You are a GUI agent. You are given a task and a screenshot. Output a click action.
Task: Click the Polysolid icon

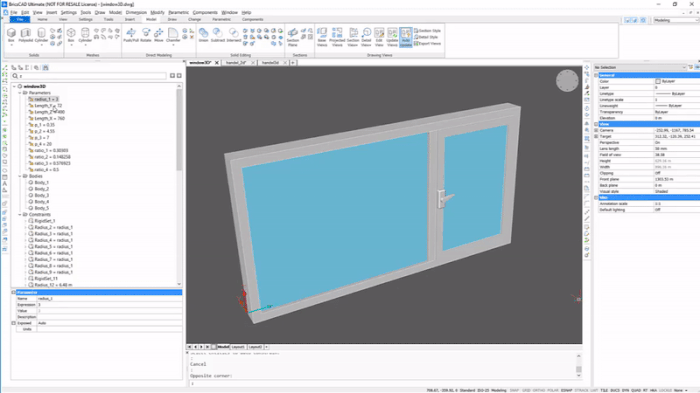point(26,35)
